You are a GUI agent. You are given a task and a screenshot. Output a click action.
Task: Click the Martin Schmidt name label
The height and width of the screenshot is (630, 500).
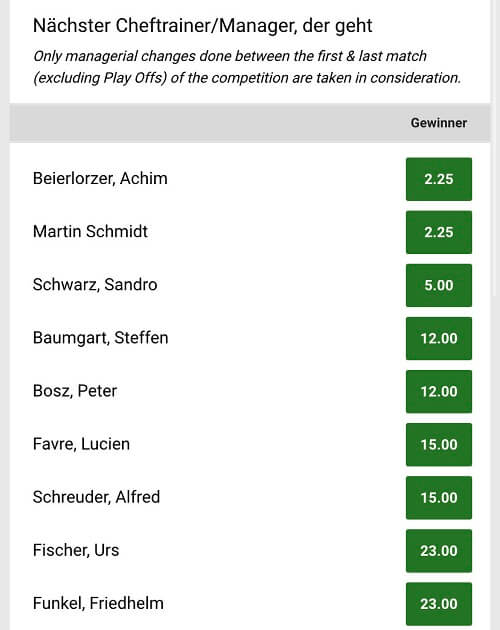[x=90, y=231]
